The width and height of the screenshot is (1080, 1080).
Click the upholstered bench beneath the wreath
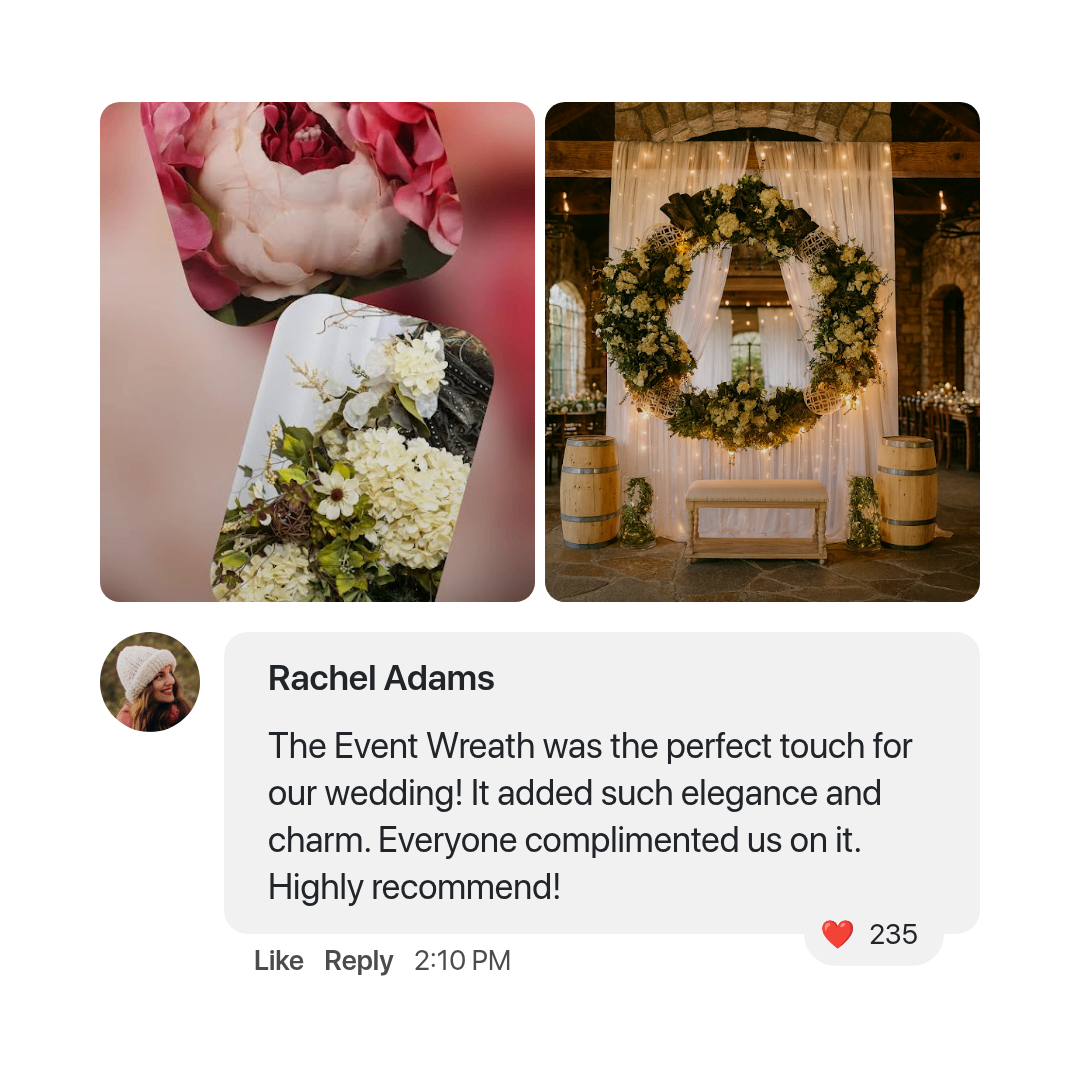coord(756,520)
